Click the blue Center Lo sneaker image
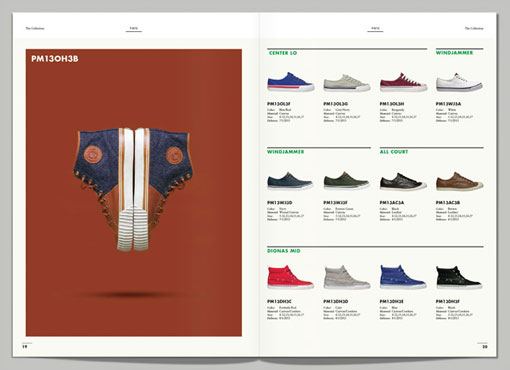The height and width of the screenshot is (370, 510). [x=290, y=82]
